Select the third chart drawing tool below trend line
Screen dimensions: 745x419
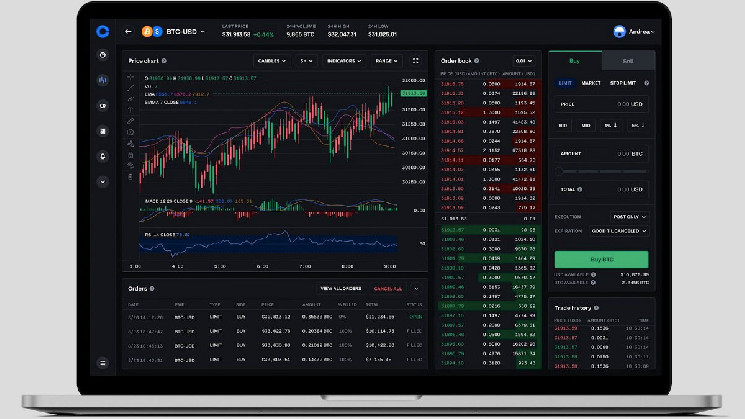pos(131,99)
